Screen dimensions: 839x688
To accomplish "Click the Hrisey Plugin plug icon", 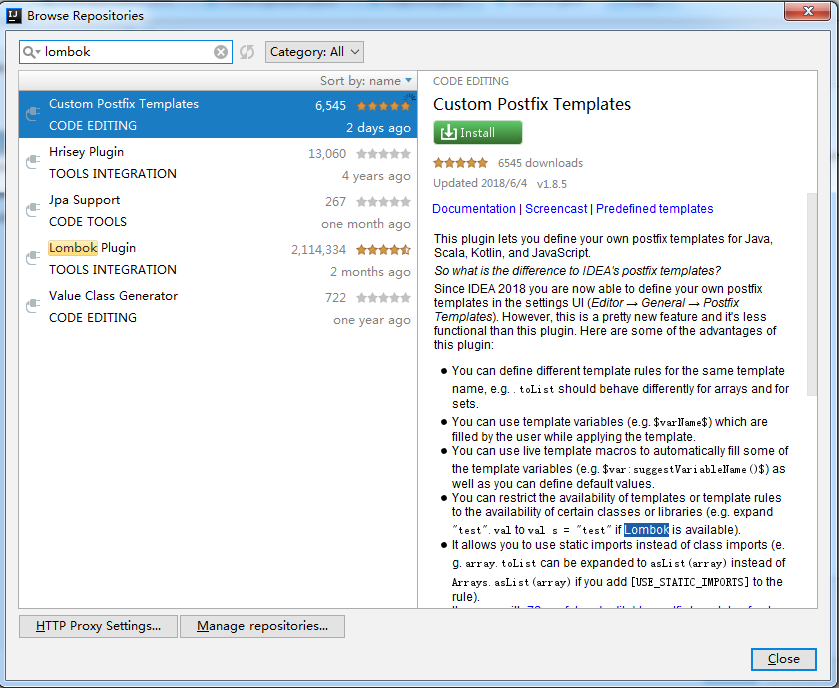I will click(x=33, y=162).
